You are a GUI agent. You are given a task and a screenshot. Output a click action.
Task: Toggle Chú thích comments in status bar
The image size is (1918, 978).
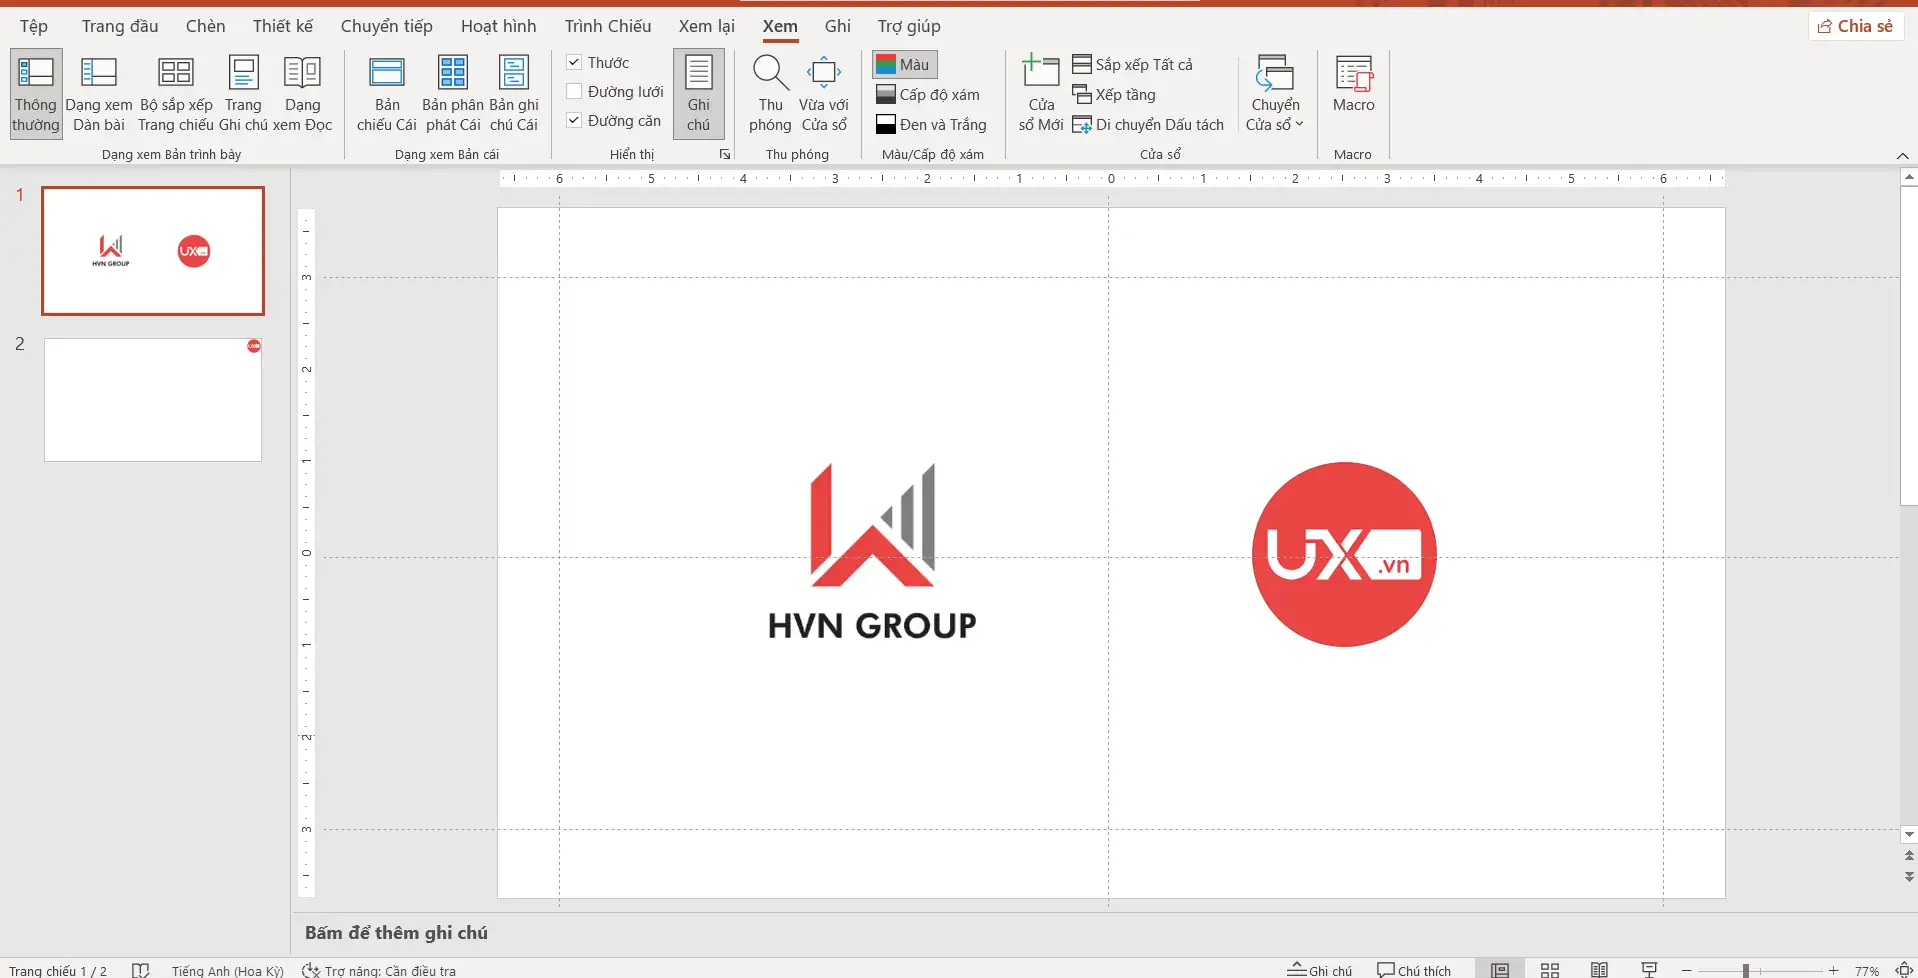pos(1414,970)
